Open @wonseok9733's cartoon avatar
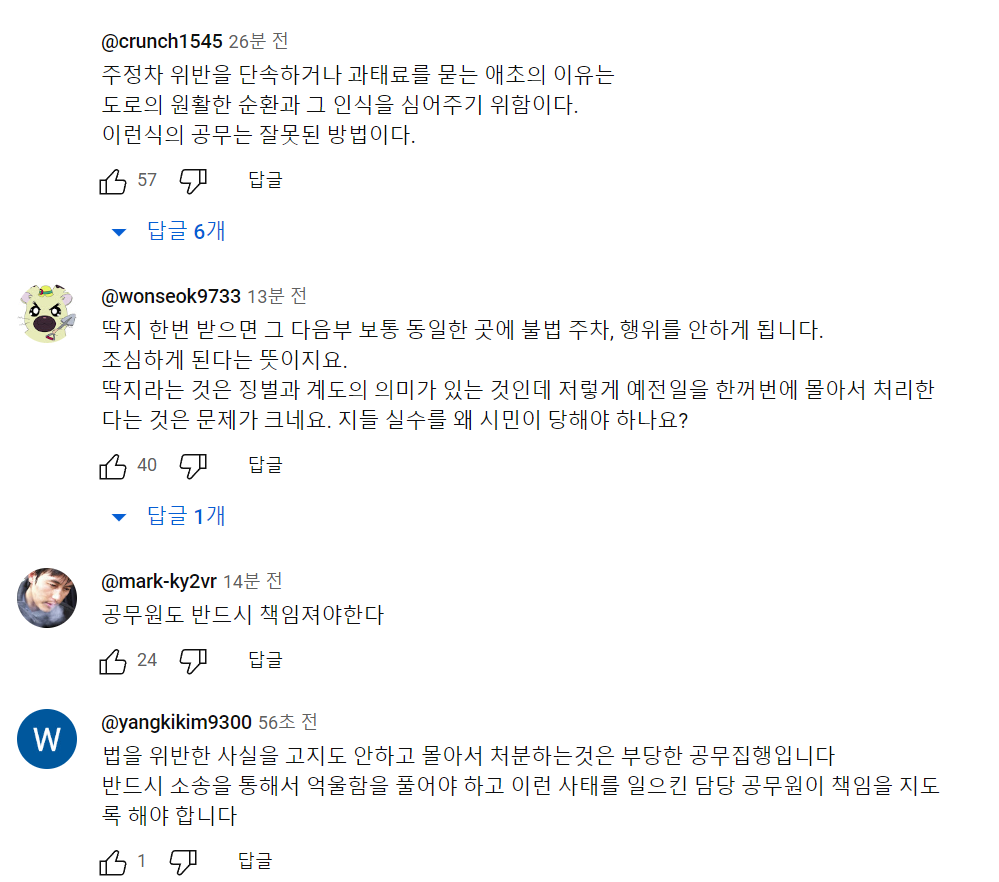The width and height of the screenshot is (999, 882). [47, 313]
